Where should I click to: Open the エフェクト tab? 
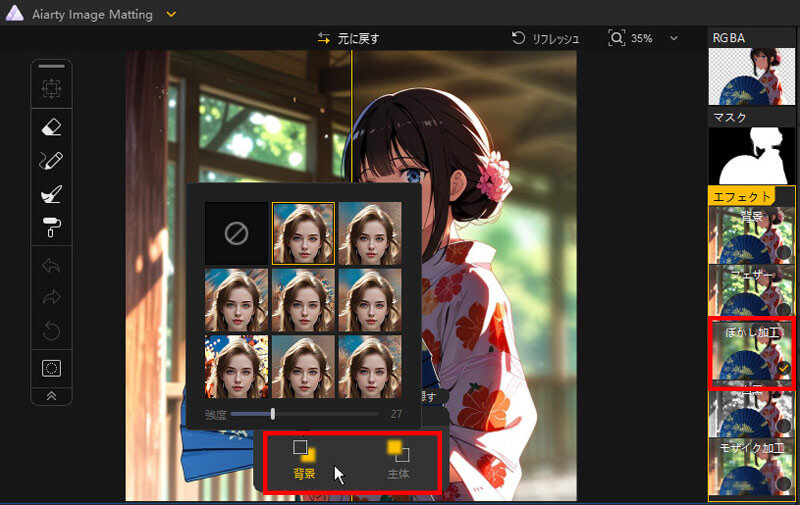(741, 196)
